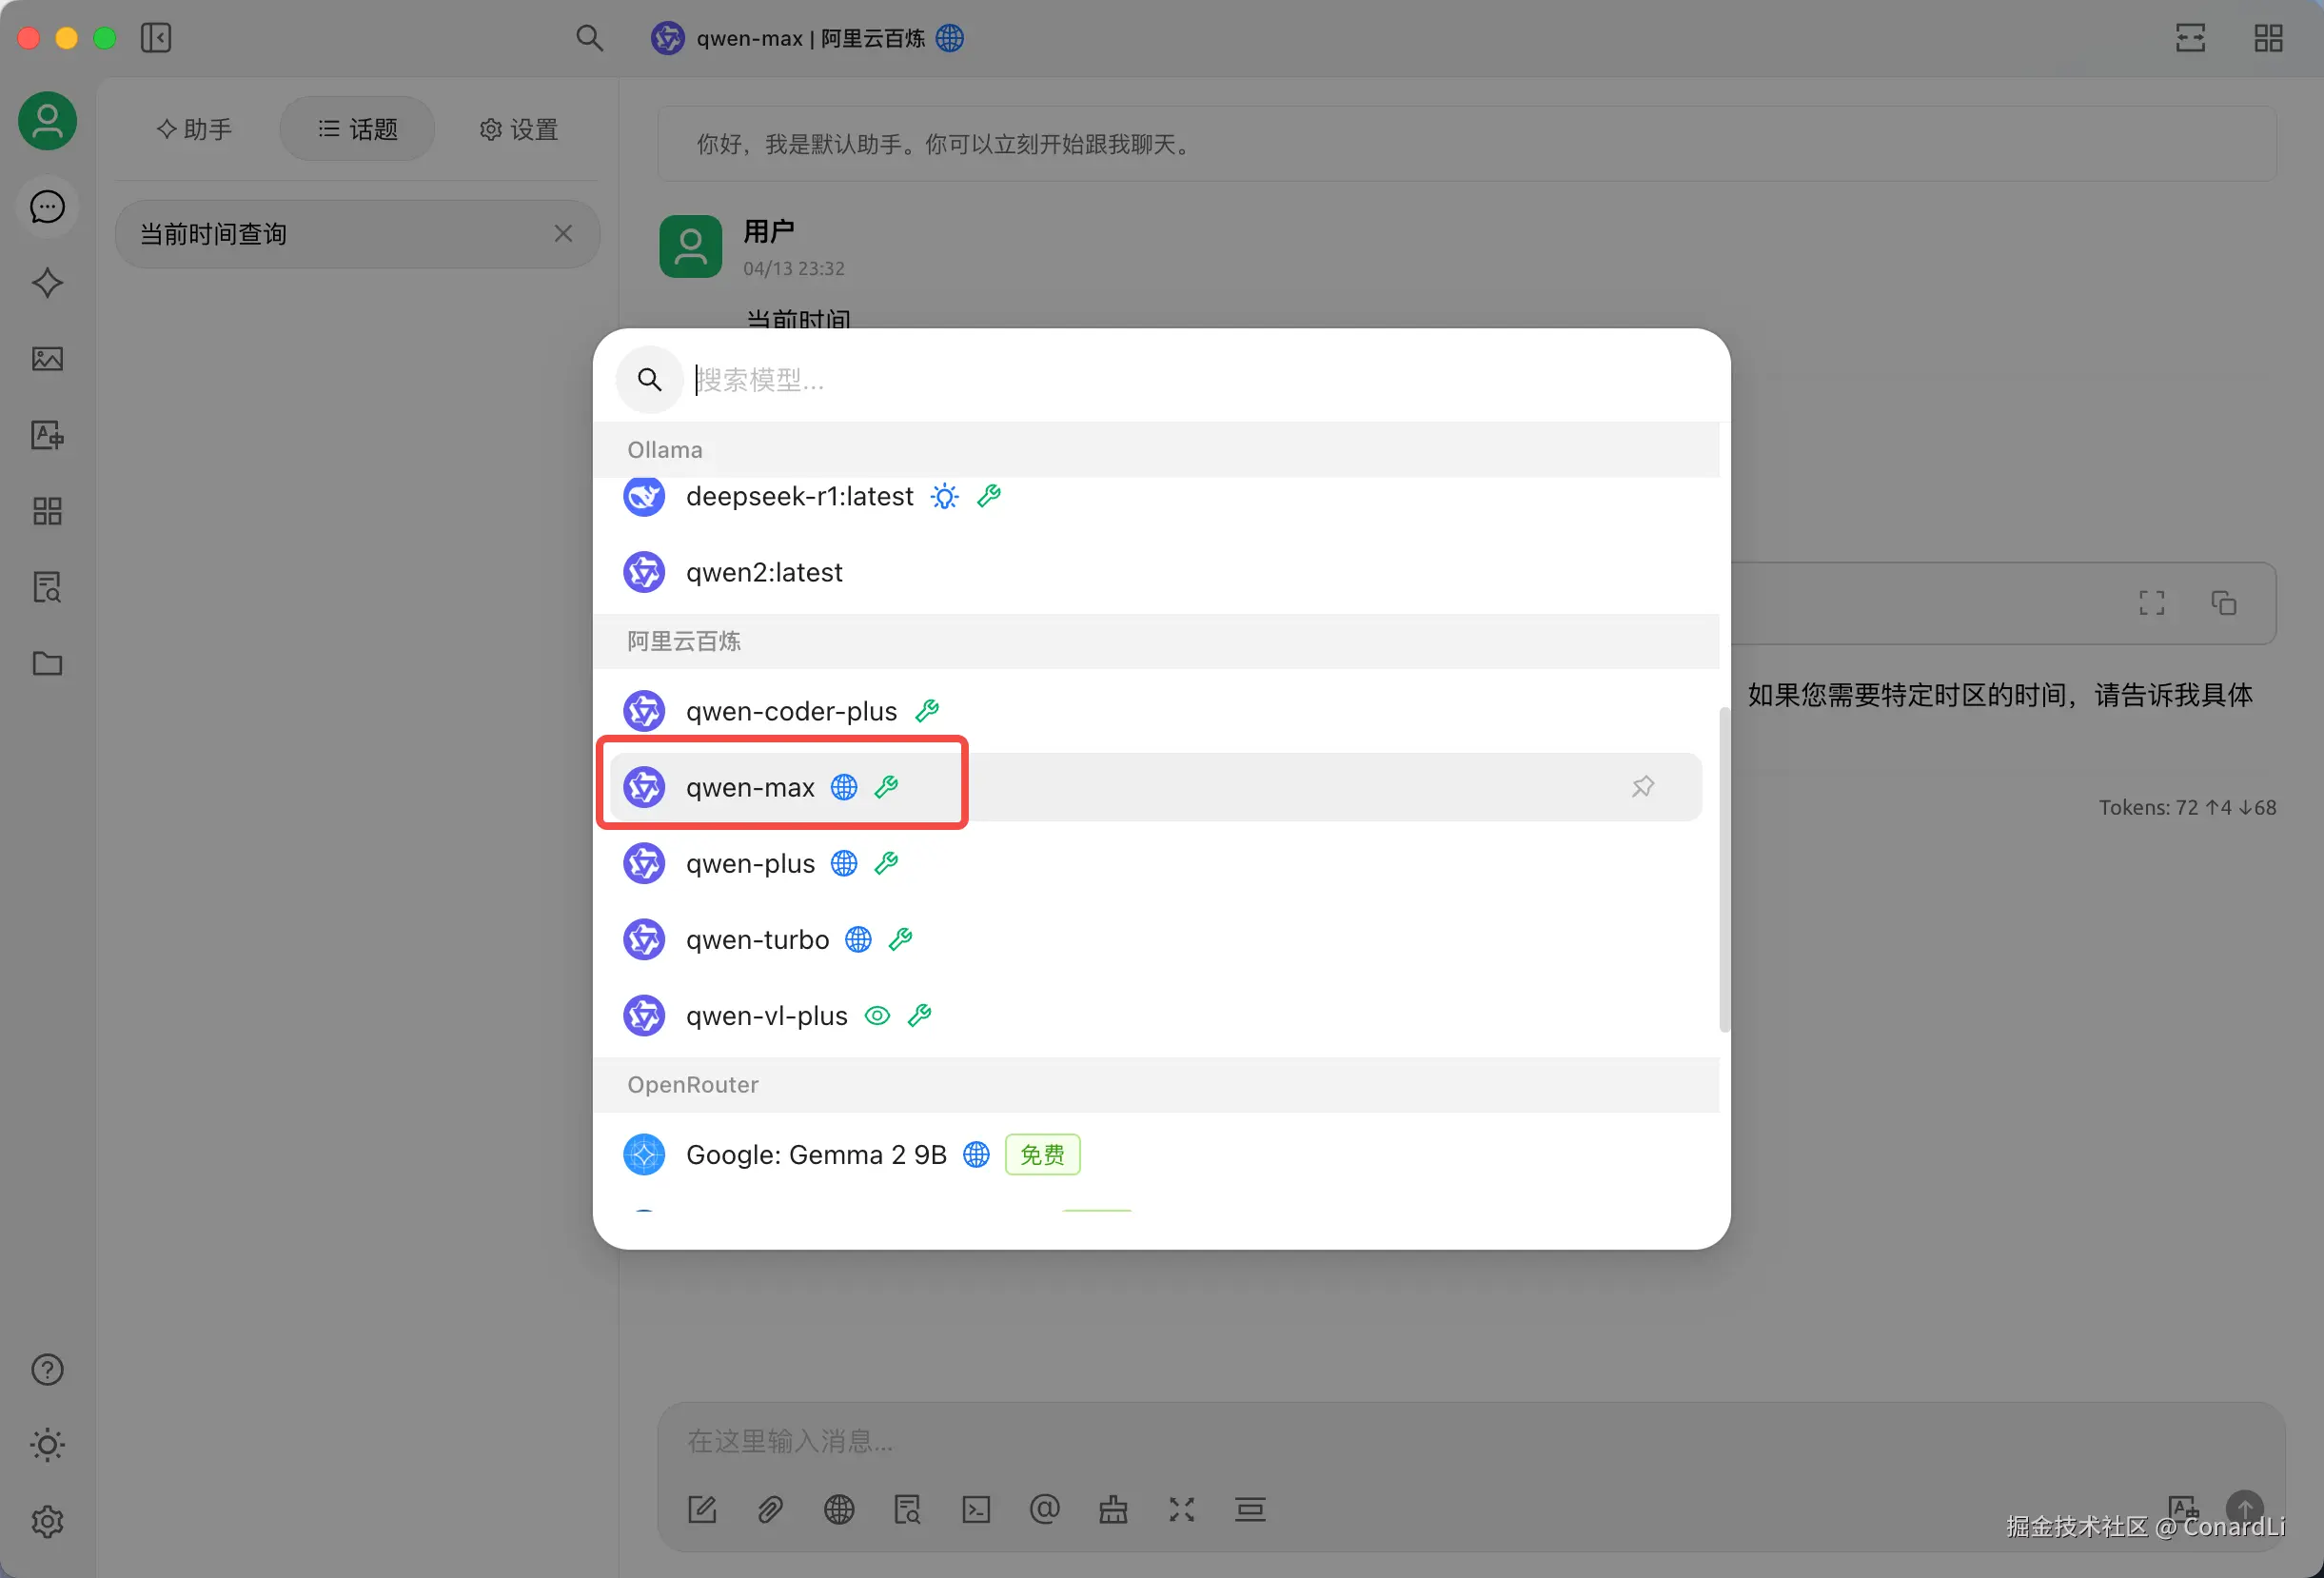This screenshot has height=1578, width=2324.
Task: Open the translate icon in left sidebar
Action: (47, 435)
